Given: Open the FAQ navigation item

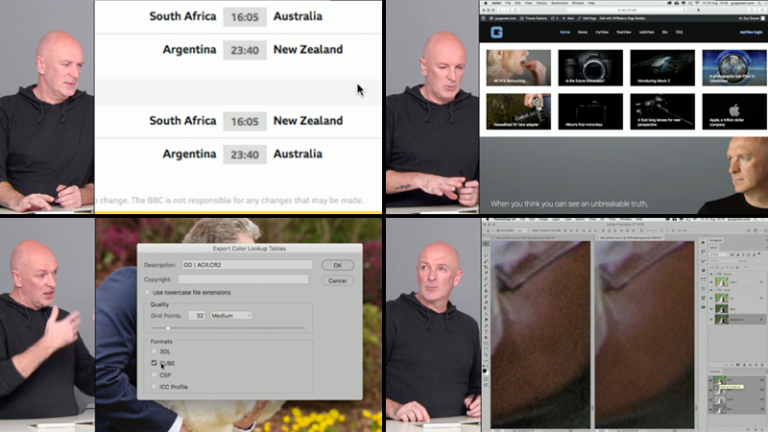Looking at the screenshot, I should click(678, 32).
